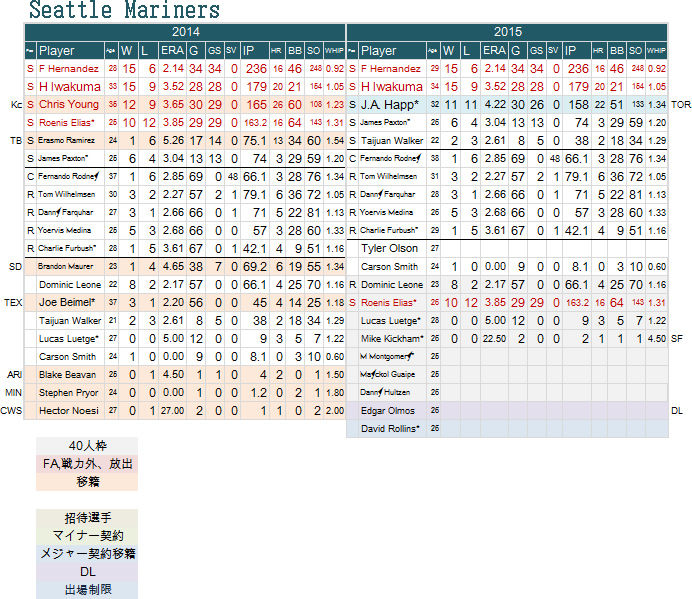Click Taijuan Walker in the 2014 table

[70, 320]
